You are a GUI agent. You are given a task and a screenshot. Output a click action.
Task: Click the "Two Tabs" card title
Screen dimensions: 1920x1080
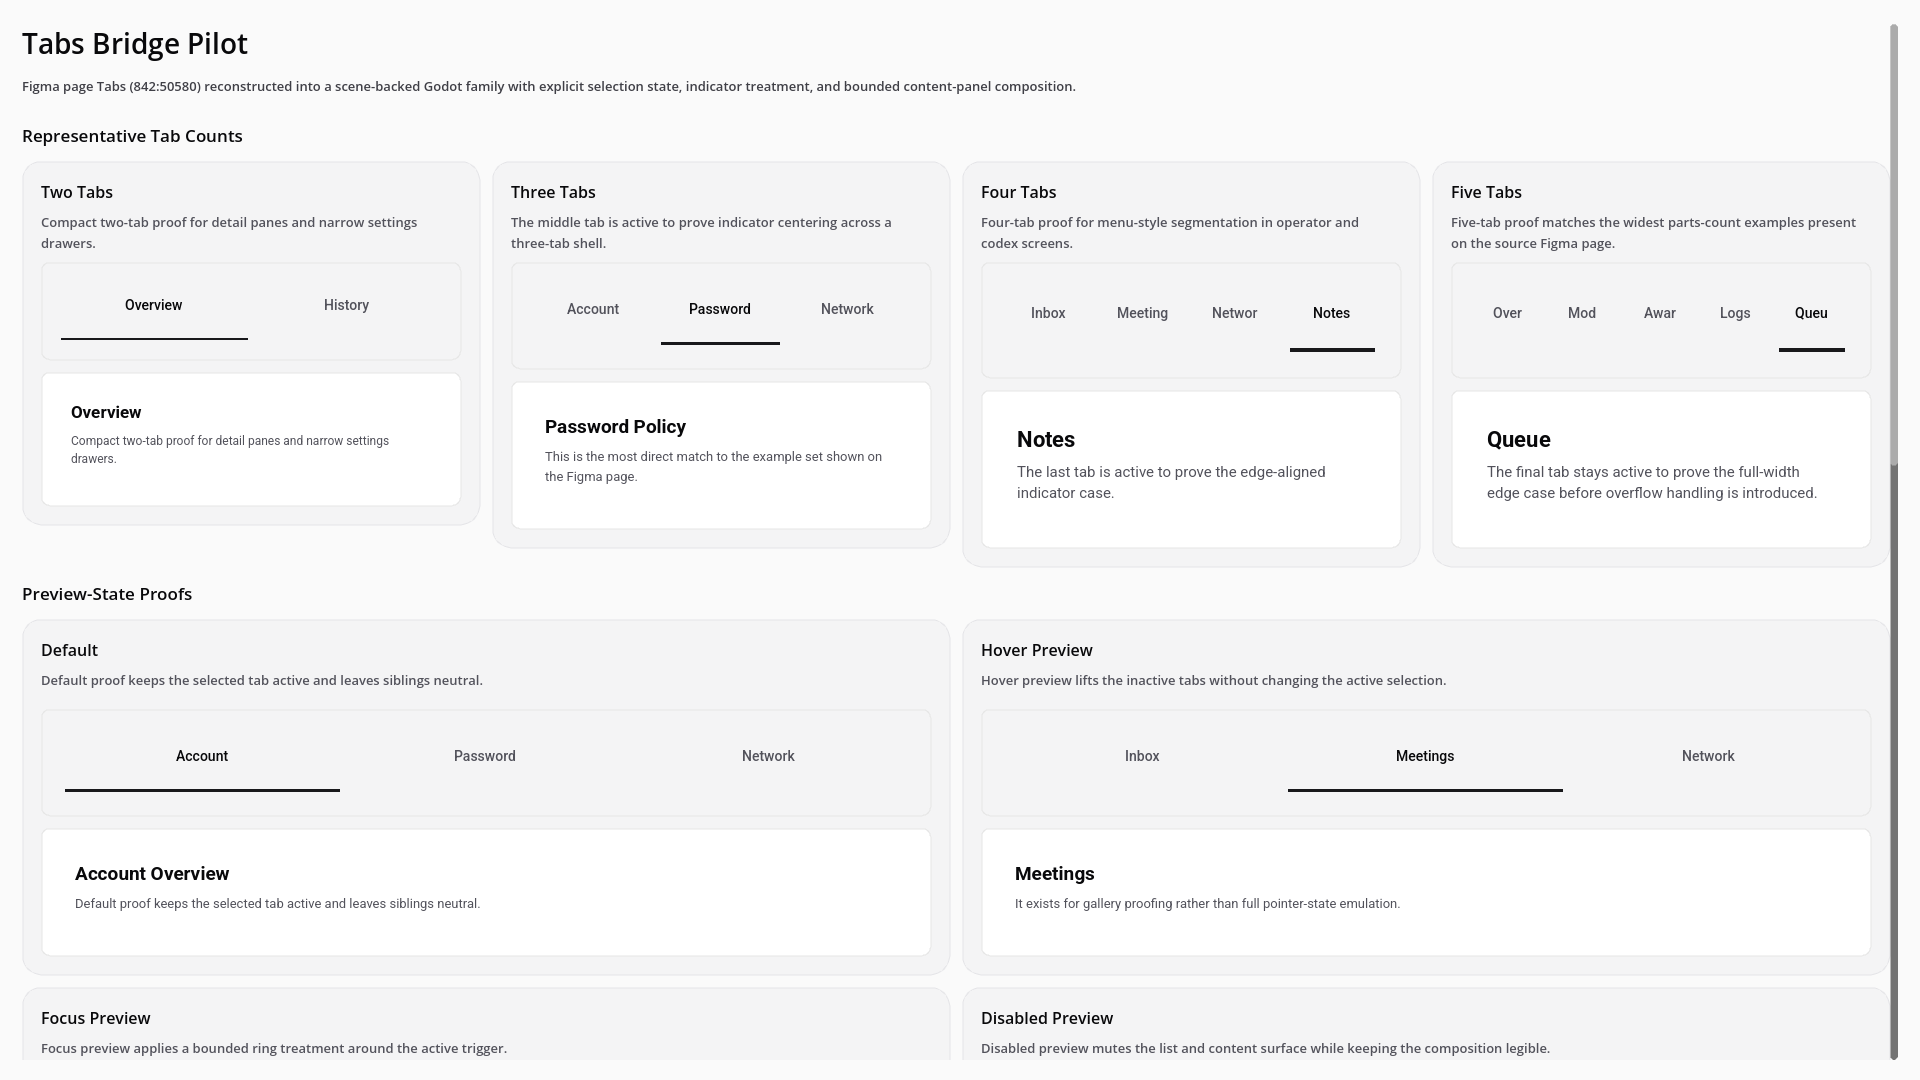pyautogui.click(x=77, y=192)
